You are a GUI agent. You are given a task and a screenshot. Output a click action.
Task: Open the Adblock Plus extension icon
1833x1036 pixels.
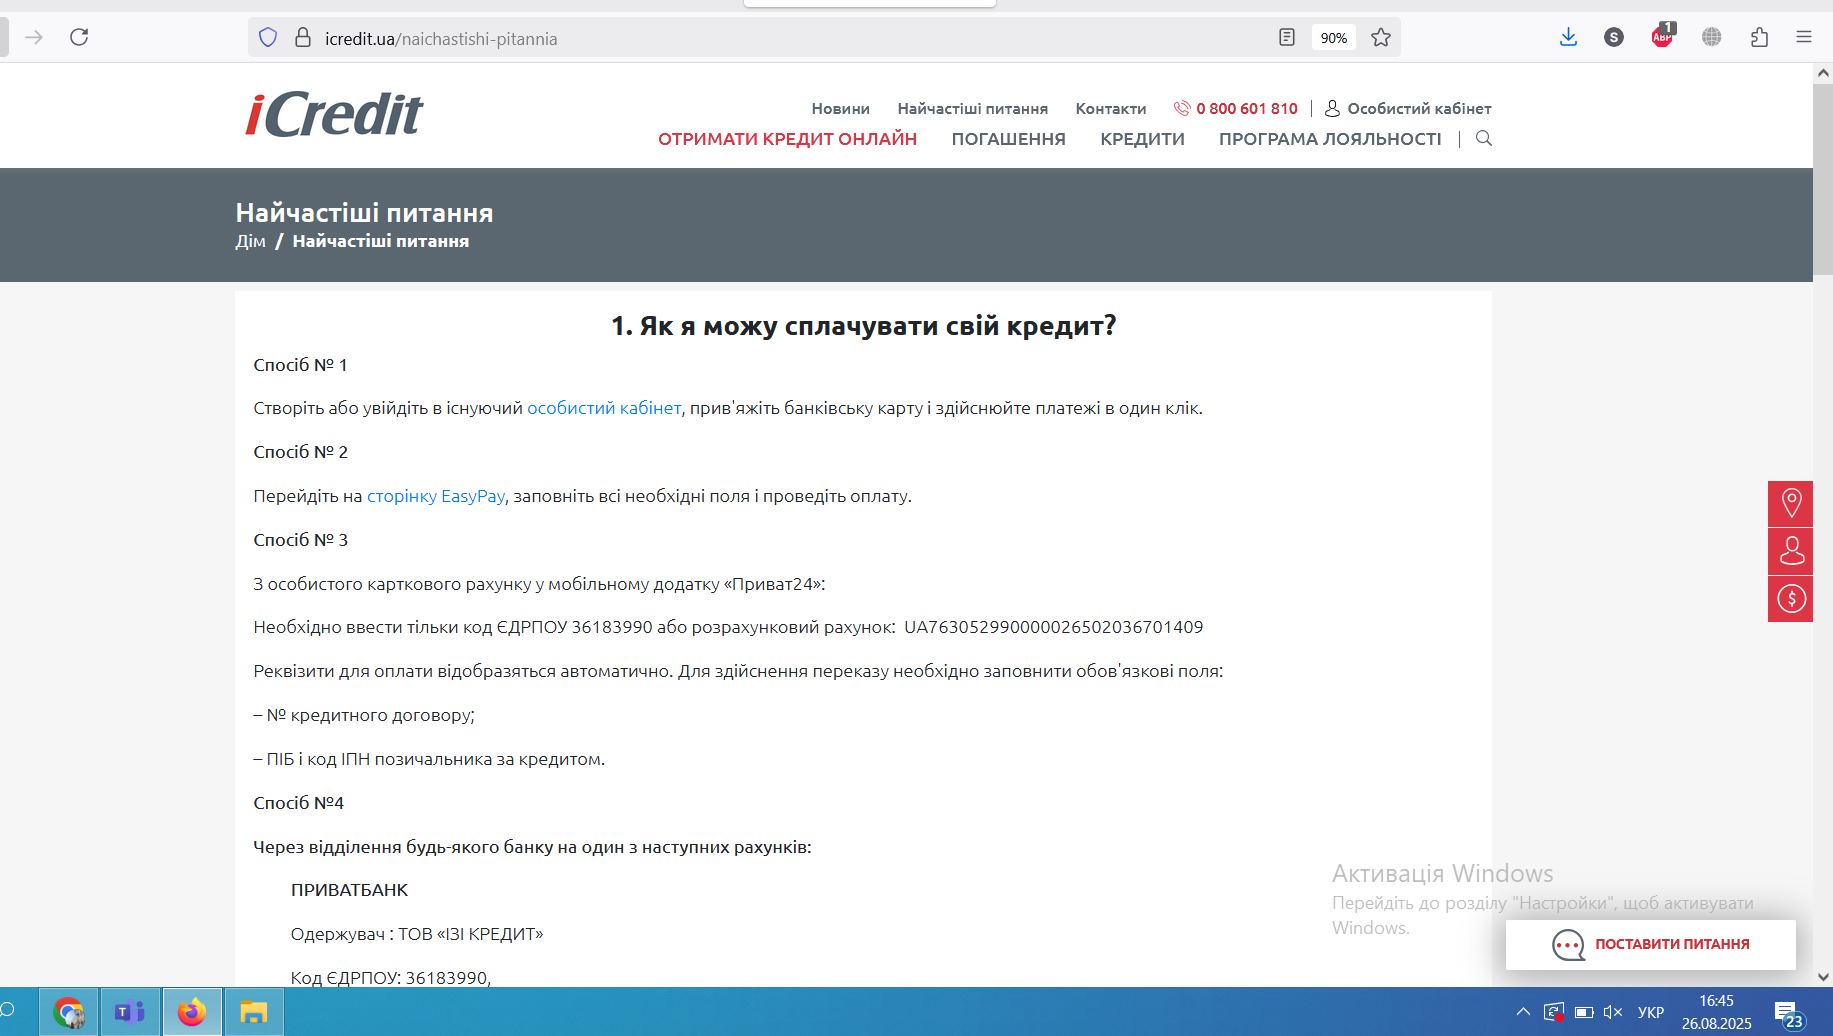pos(1663,36)
